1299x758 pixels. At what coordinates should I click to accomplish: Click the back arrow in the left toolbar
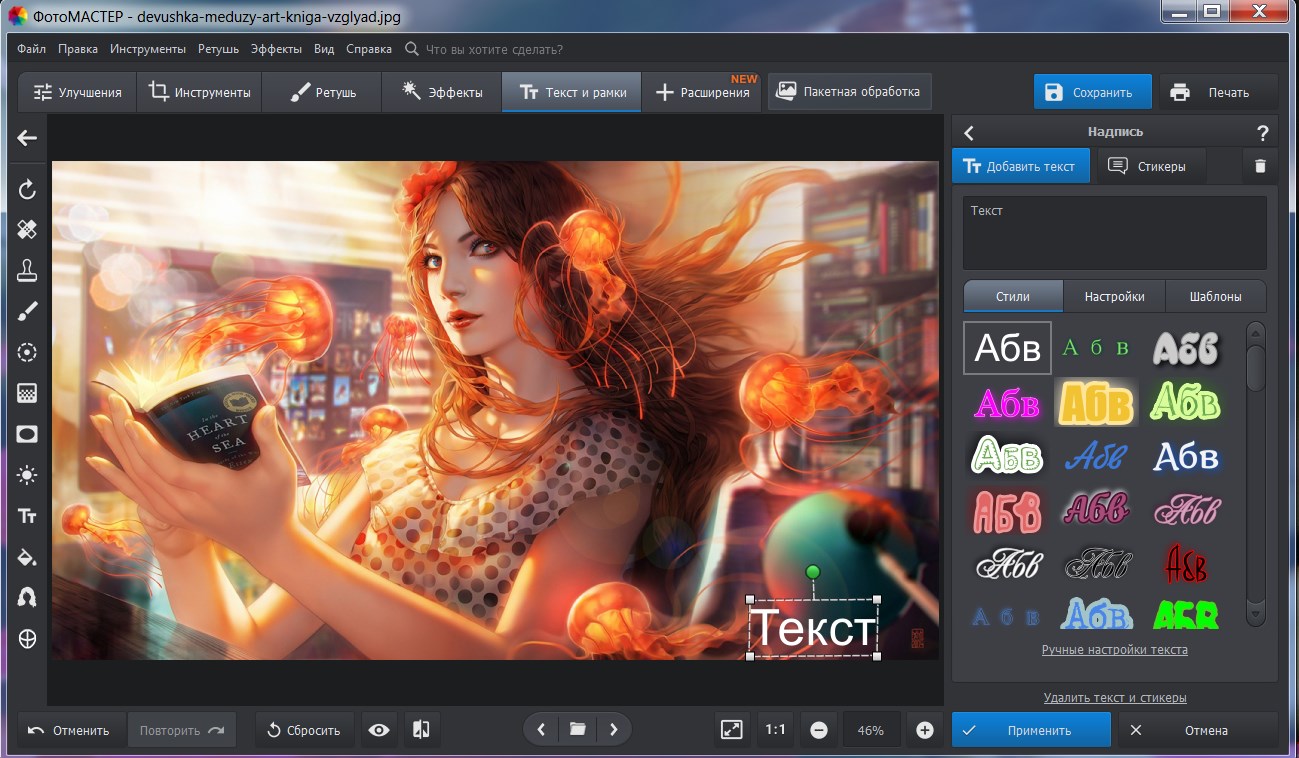click(27, 138)
